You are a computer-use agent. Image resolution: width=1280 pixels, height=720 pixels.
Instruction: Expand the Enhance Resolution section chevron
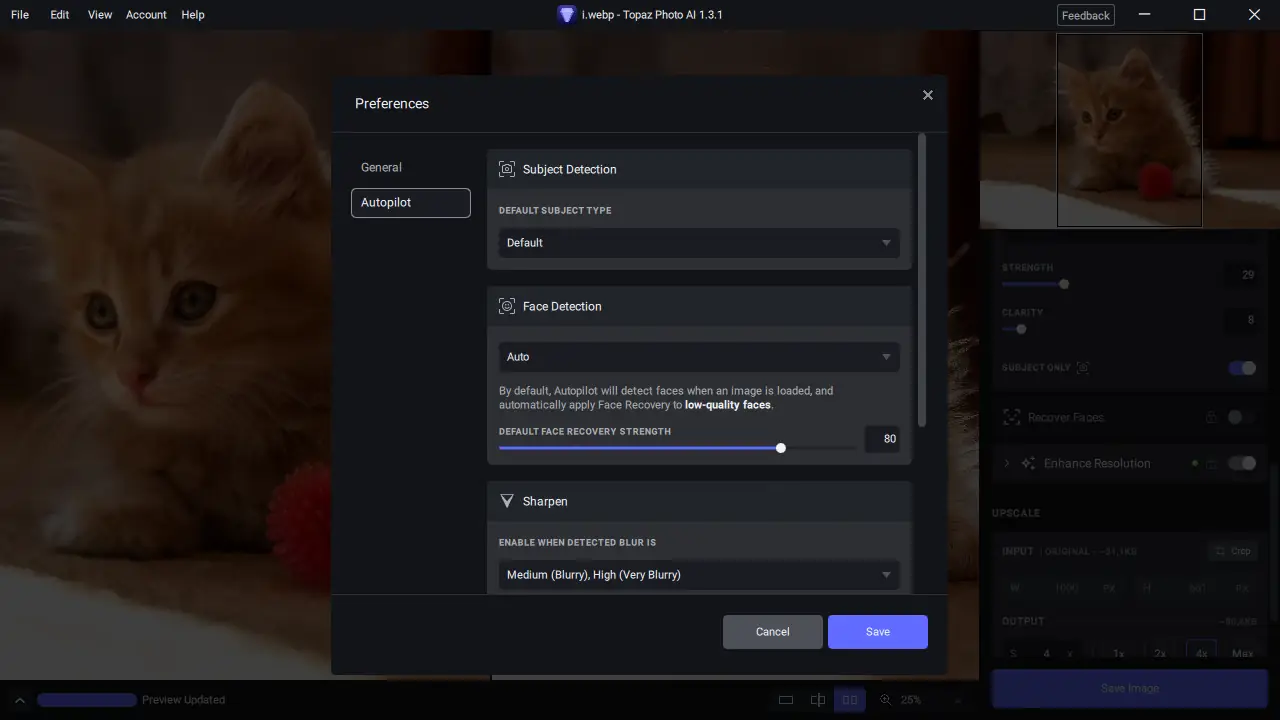click(x=1007, y=463)
